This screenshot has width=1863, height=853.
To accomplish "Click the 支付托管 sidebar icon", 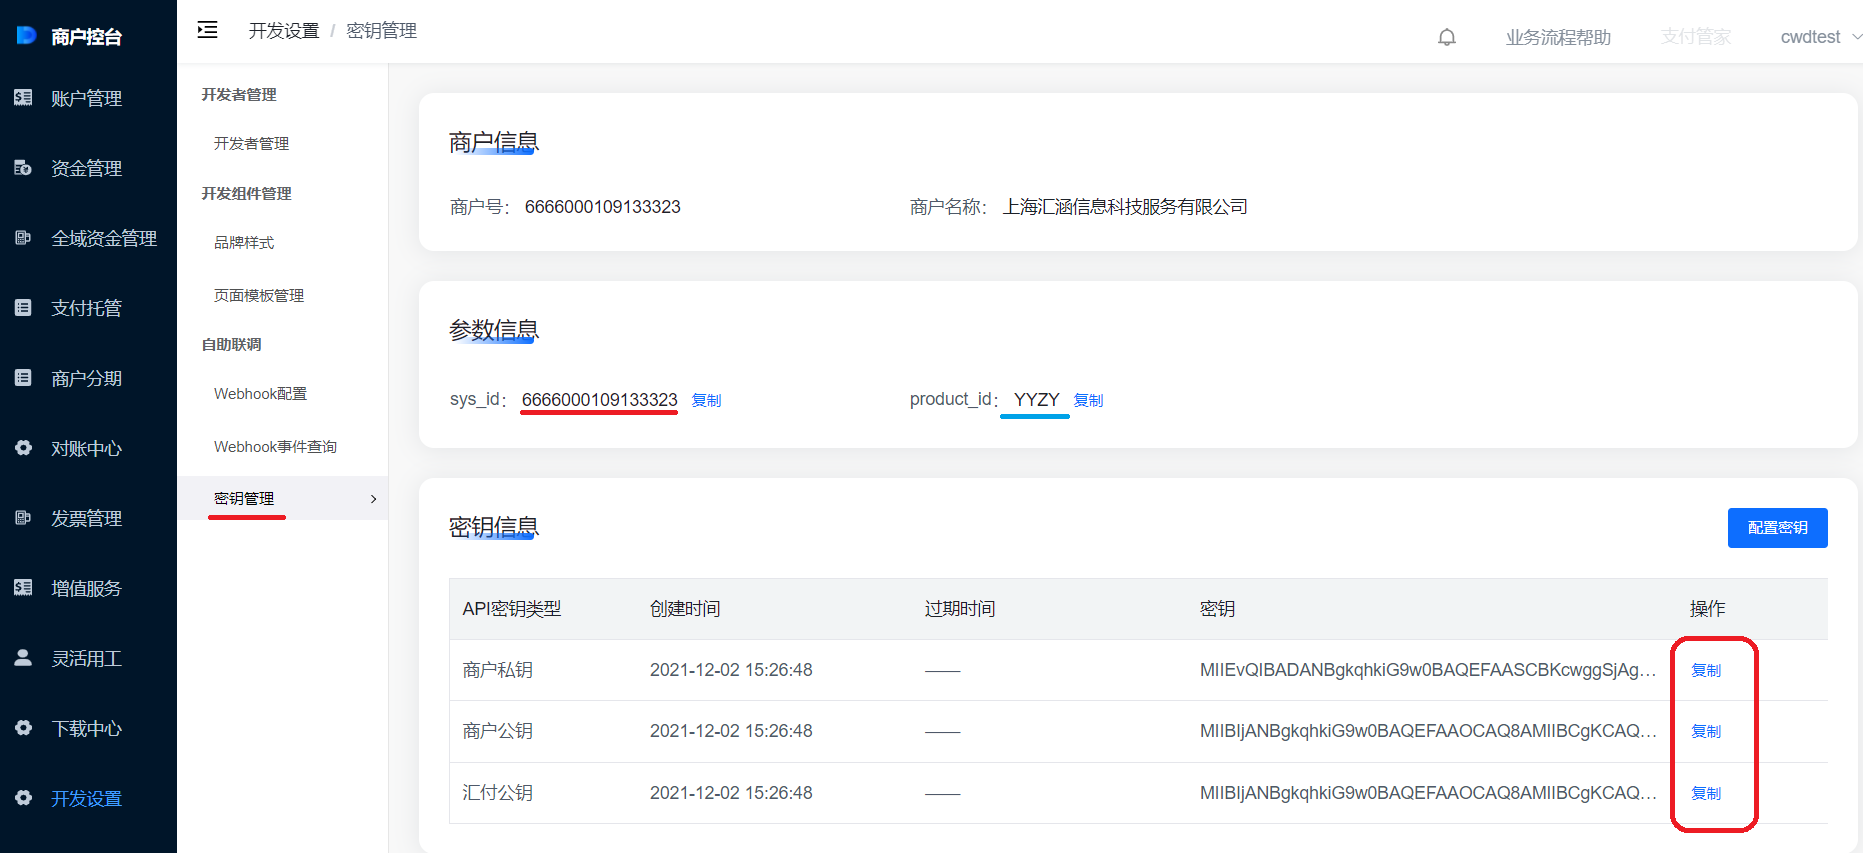I will point(23,308).
